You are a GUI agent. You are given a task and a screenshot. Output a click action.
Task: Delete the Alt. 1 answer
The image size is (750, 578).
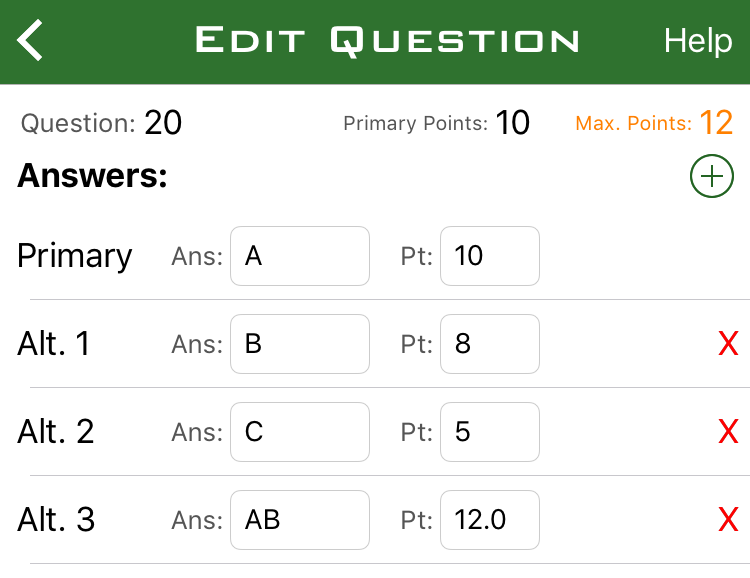728,344
